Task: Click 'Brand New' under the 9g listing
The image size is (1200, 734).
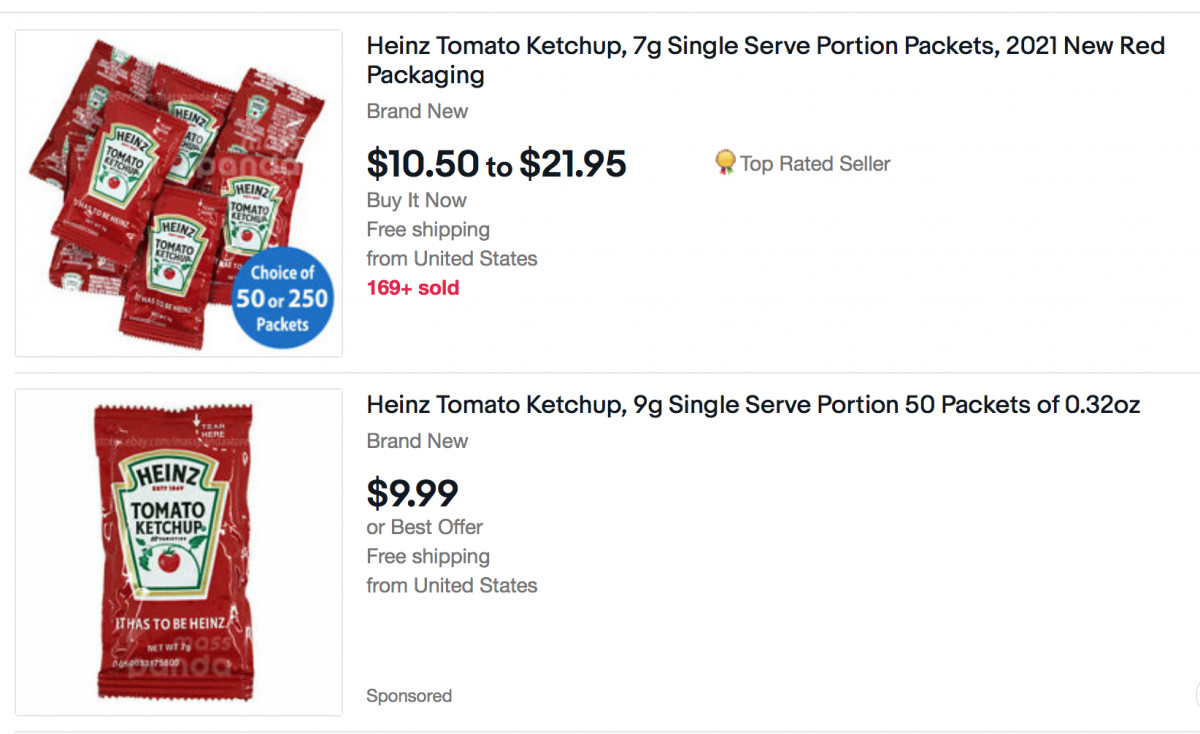Action: (417, 441)
